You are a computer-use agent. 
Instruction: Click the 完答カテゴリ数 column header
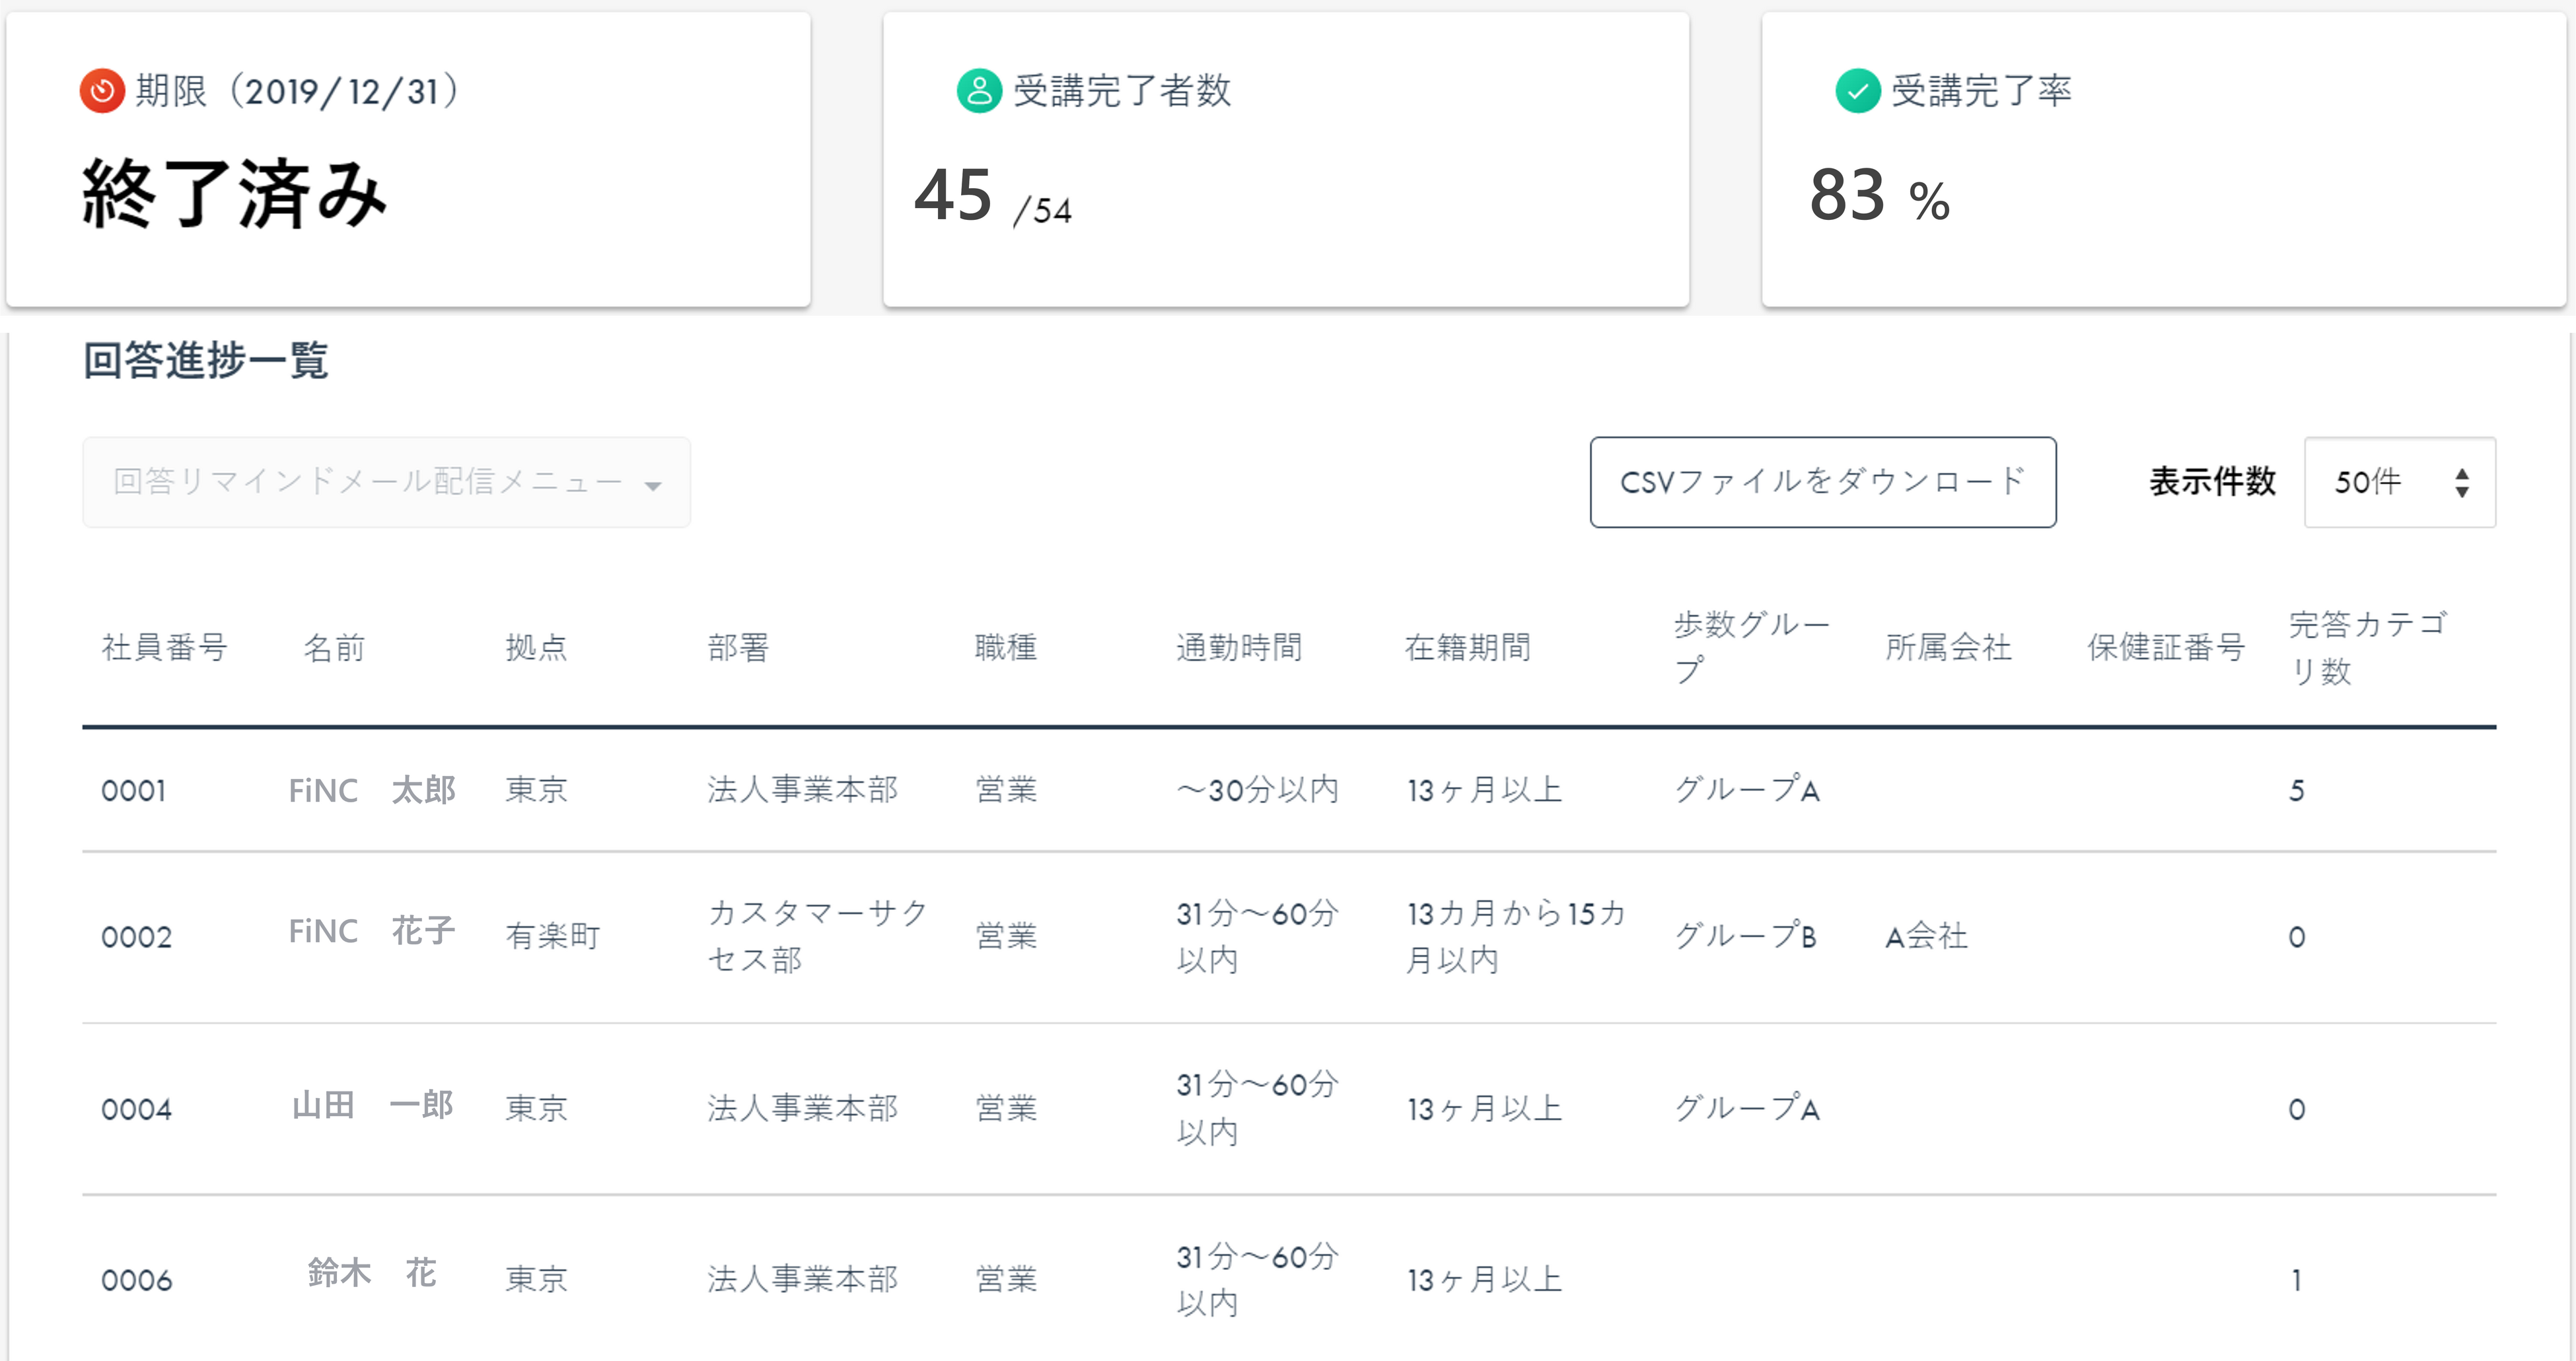(x=2366, y=647)
